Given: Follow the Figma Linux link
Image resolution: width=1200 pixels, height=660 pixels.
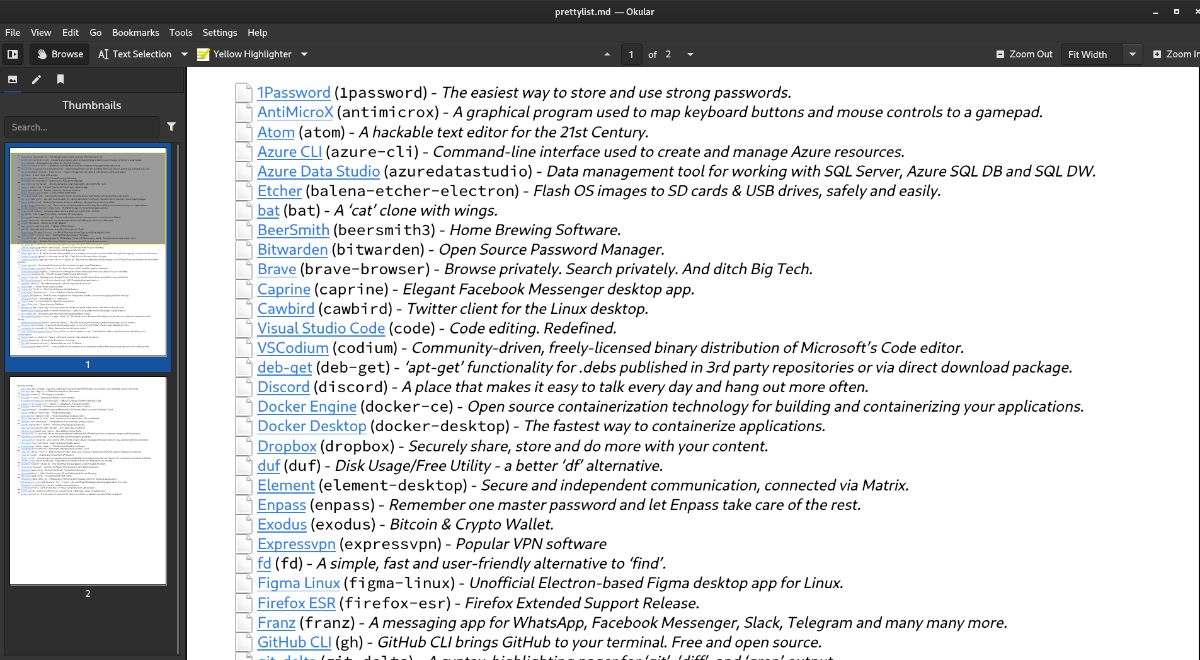Looking at the screenshot, I should [x=299, y=583].
